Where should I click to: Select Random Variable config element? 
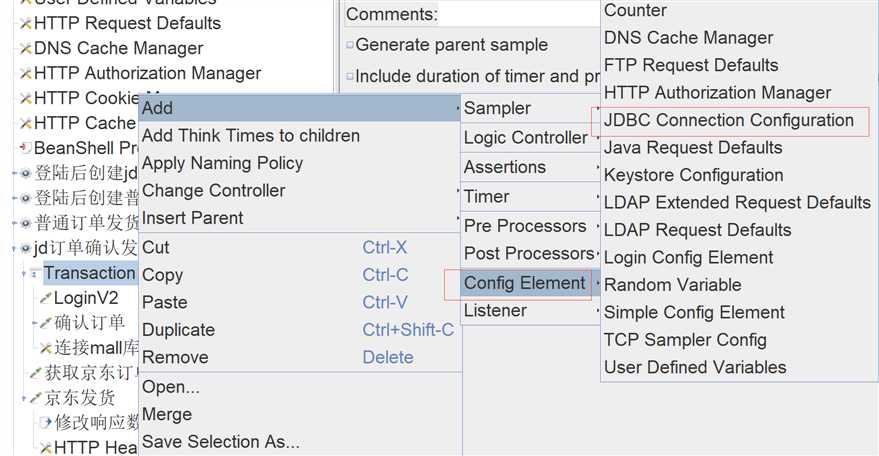point(672,284)
